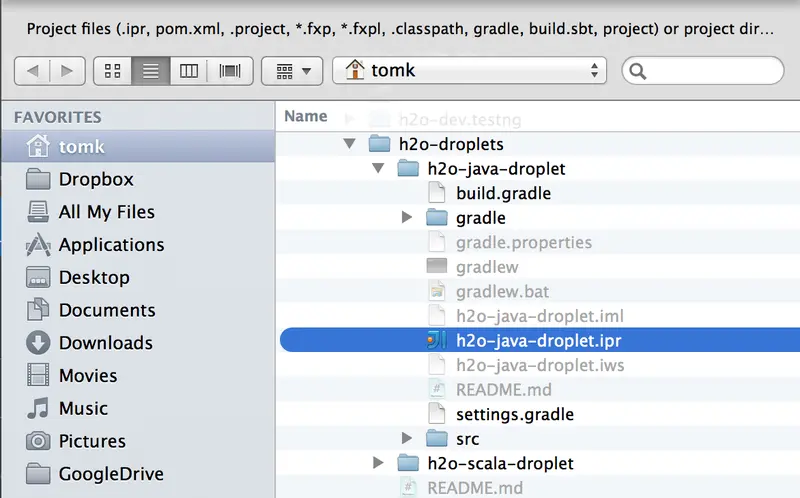Switch to icon view mode
Screen dimensions: 800x498
coord(113,71)
